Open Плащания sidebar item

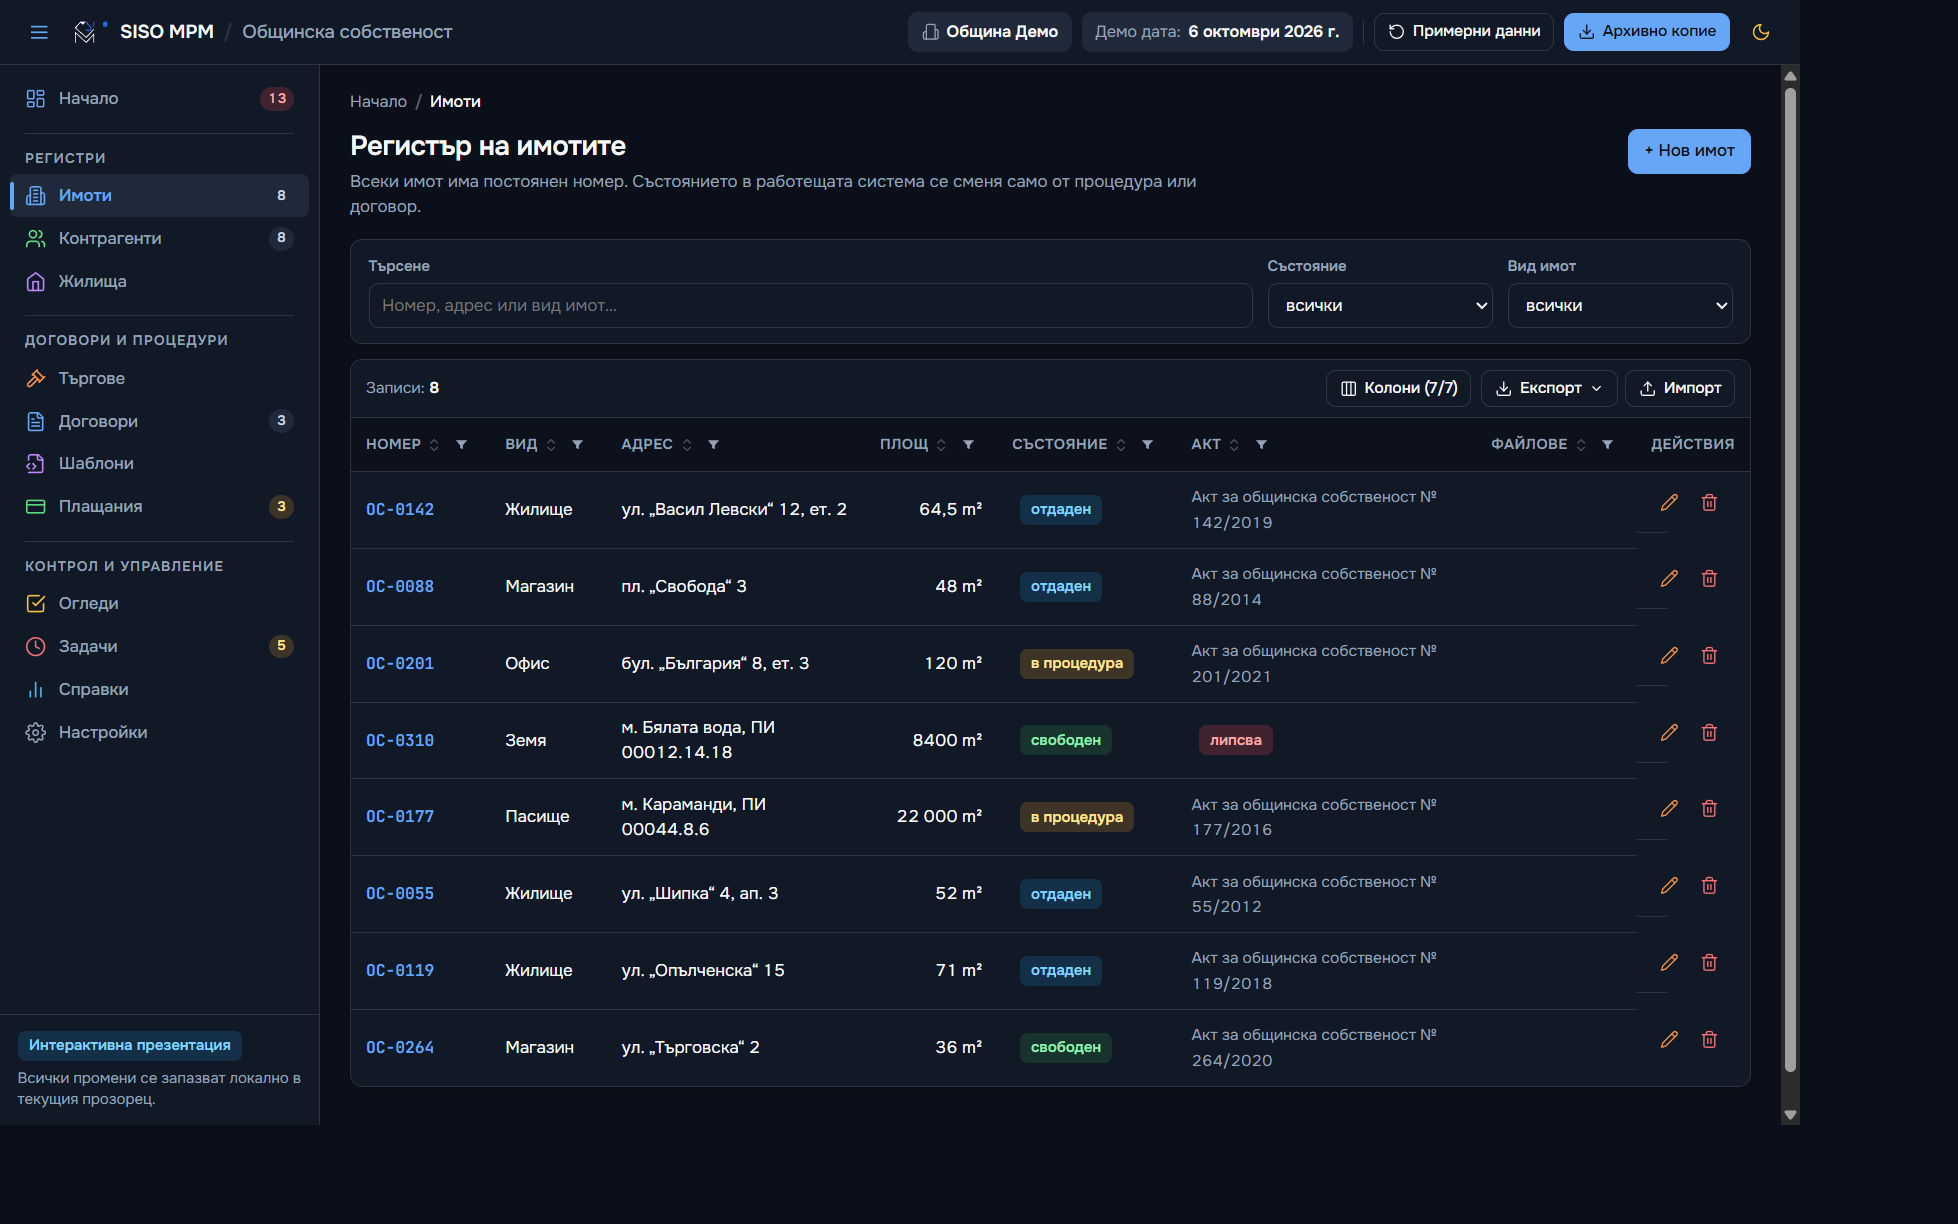pos(159,506)
